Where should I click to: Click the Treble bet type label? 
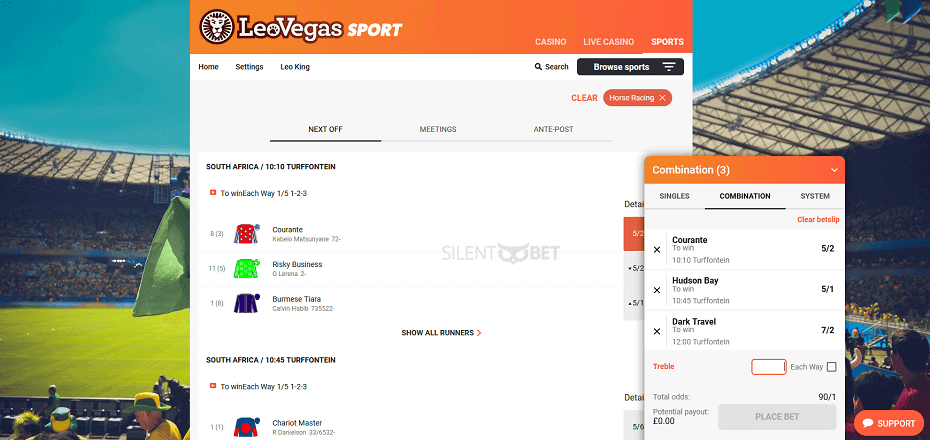(x=664, y=366)
